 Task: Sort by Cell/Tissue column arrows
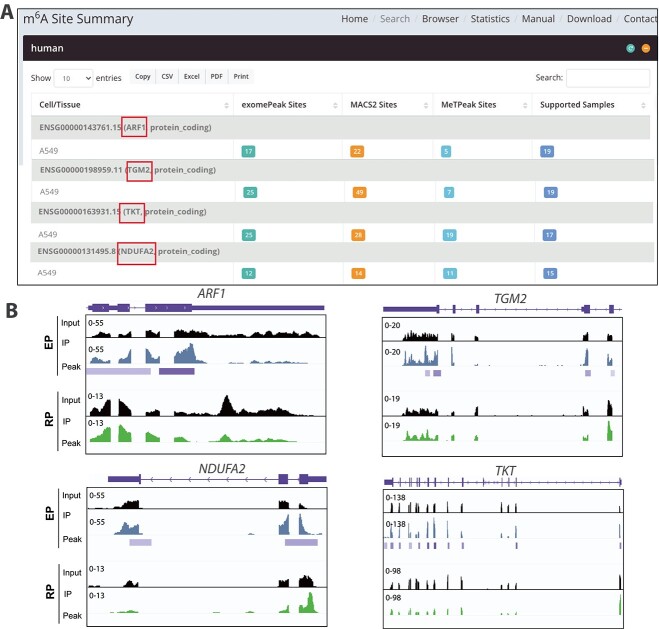point(227,105)
